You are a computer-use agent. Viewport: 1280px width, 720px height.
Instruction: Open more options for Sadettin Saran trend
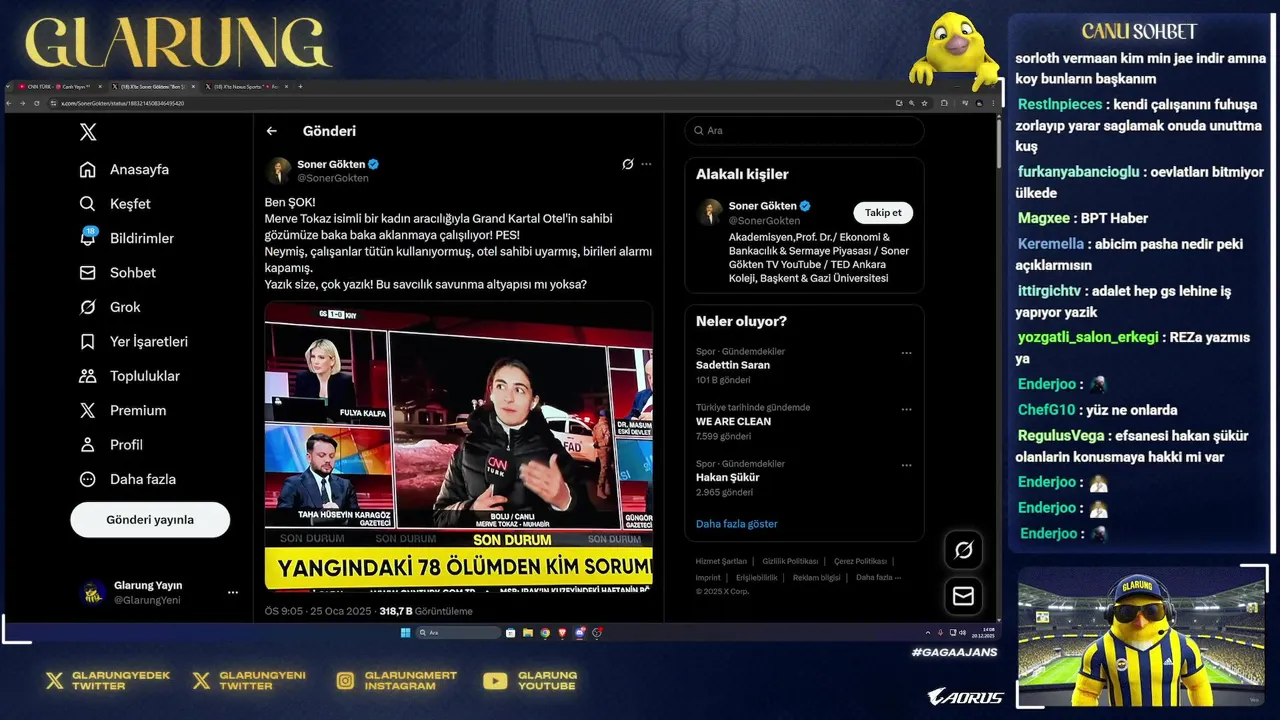point(906,353)
